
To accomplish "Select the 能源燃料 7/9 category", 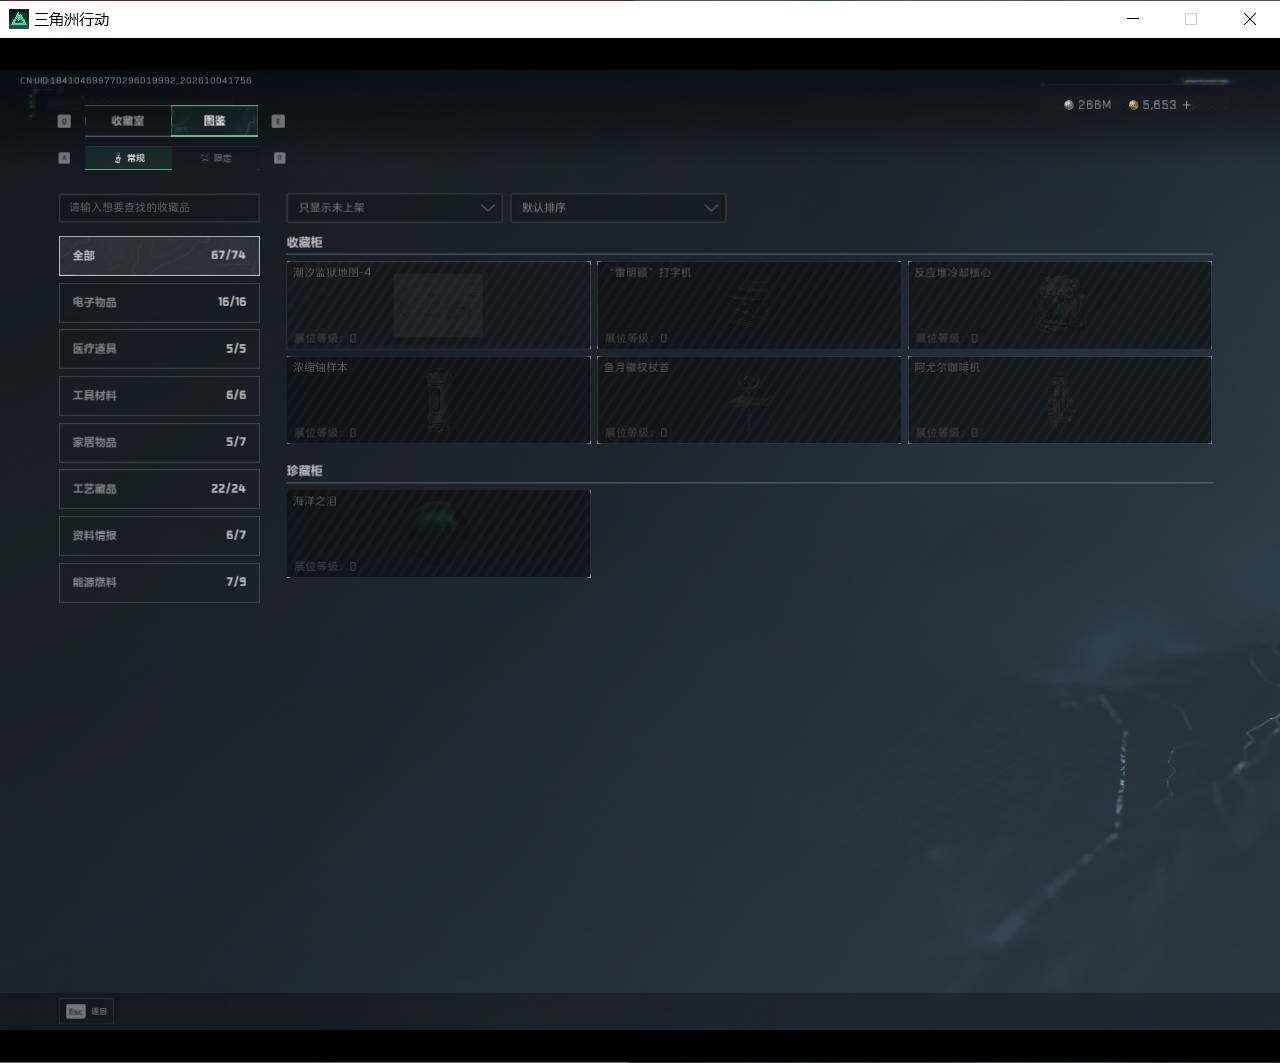I will 159,582.
